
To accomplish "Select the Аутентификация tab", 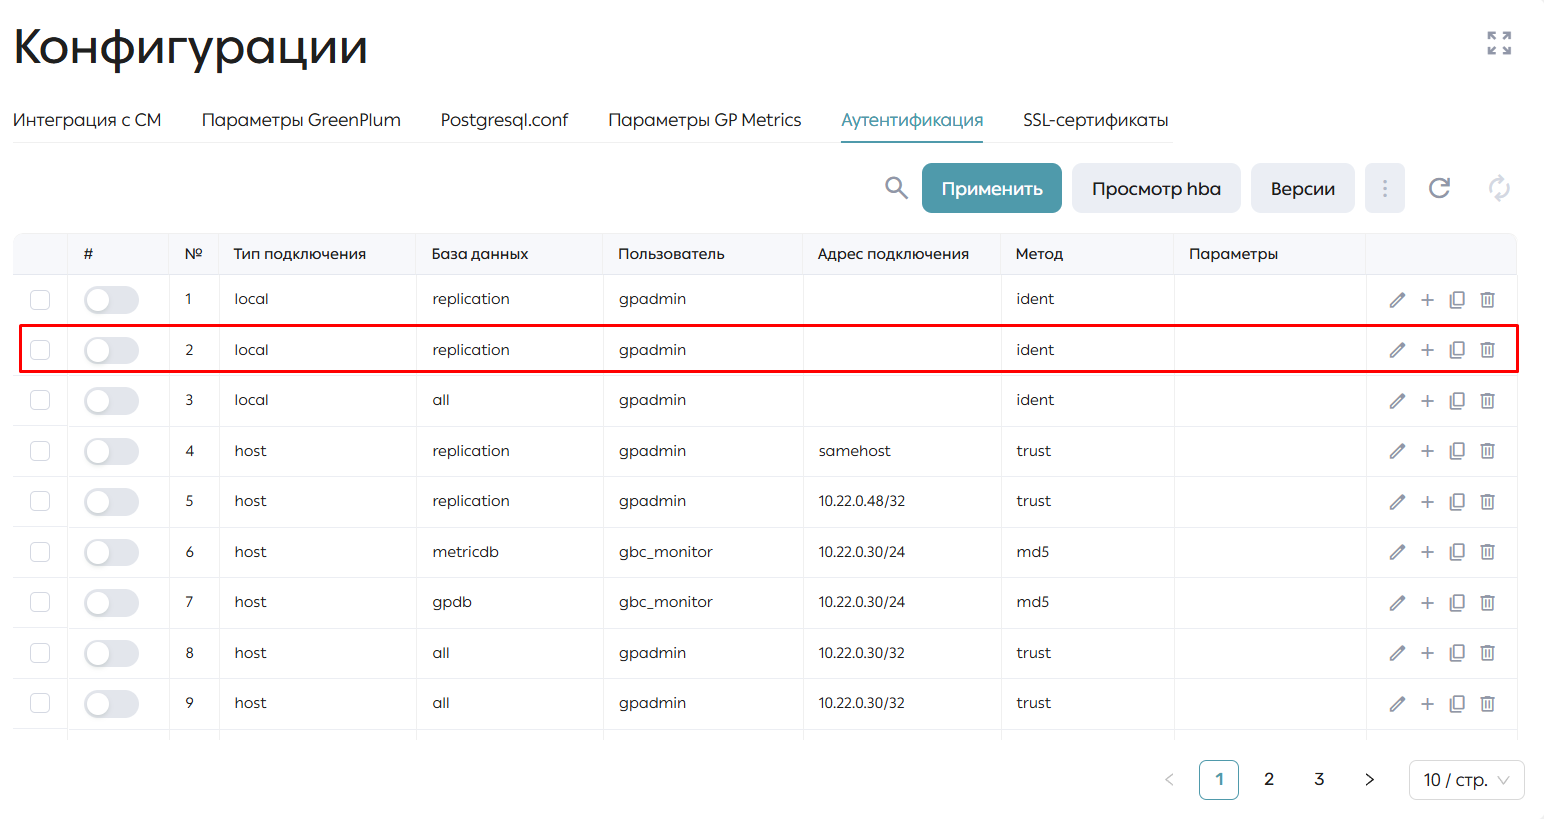I will 912,120.
